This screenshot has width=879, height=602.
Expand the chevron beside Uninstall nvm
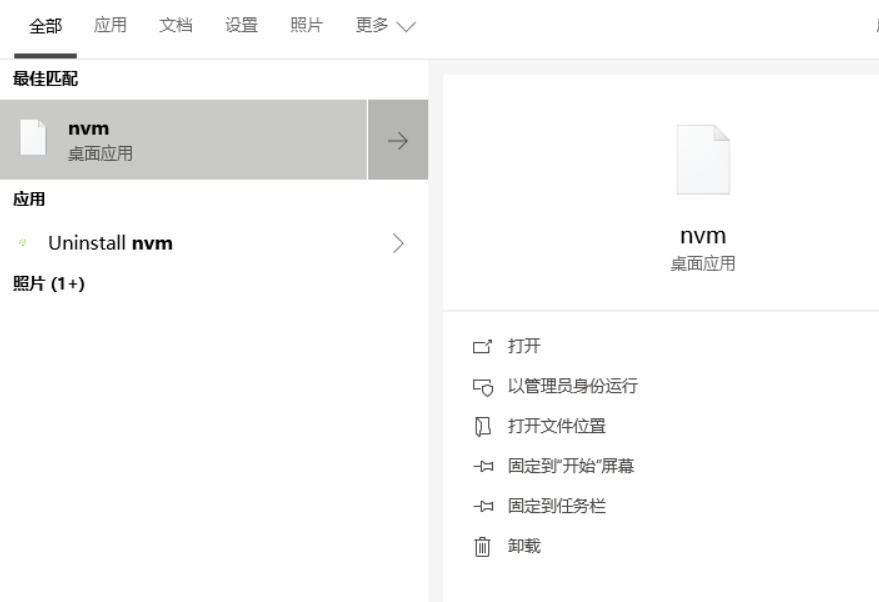[398, 243]
